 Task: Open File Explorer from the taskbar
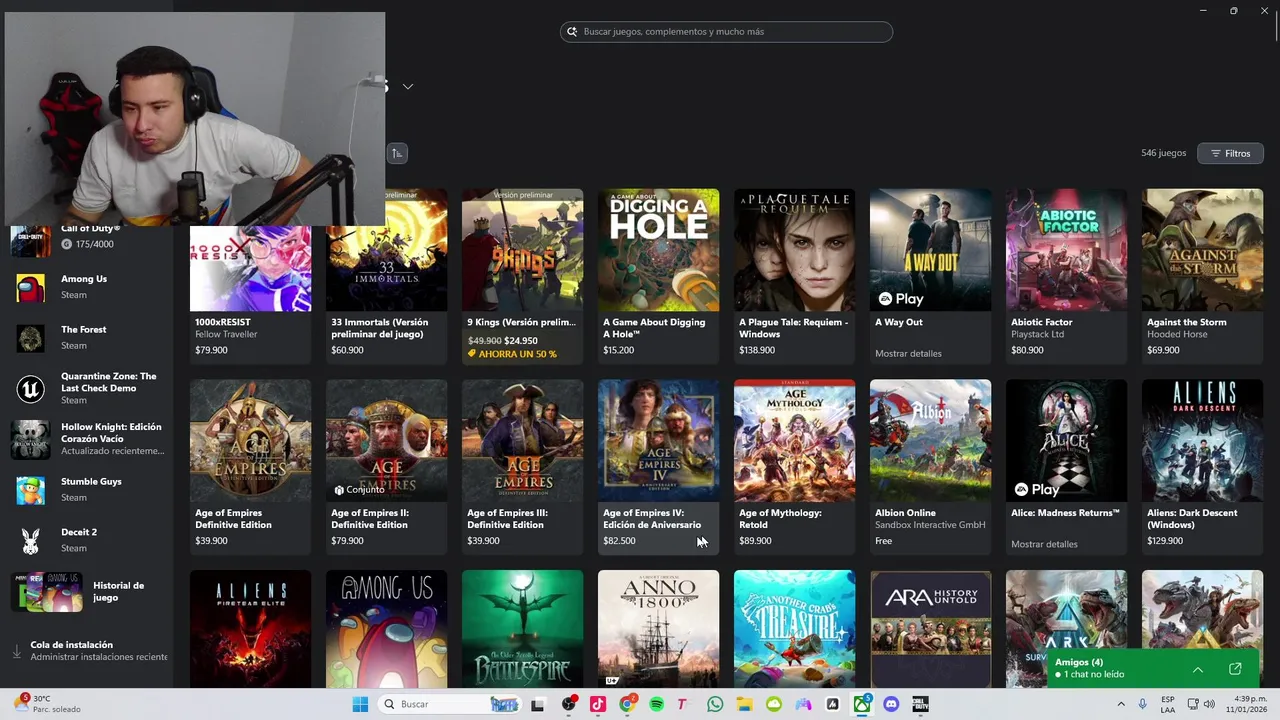point(744,704)
